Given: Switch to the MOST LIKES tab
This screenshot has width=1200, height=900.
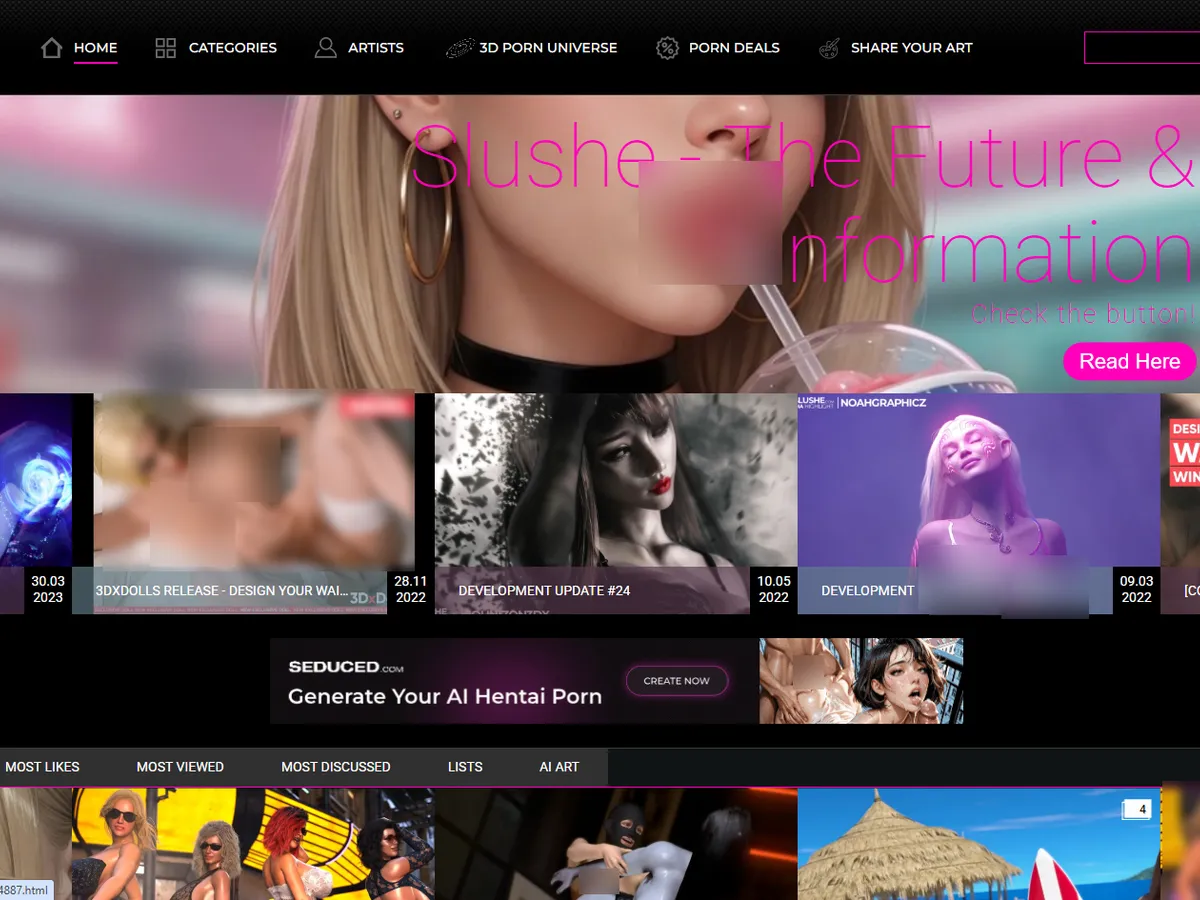Looking at the screenshot, I should [42, 767].
